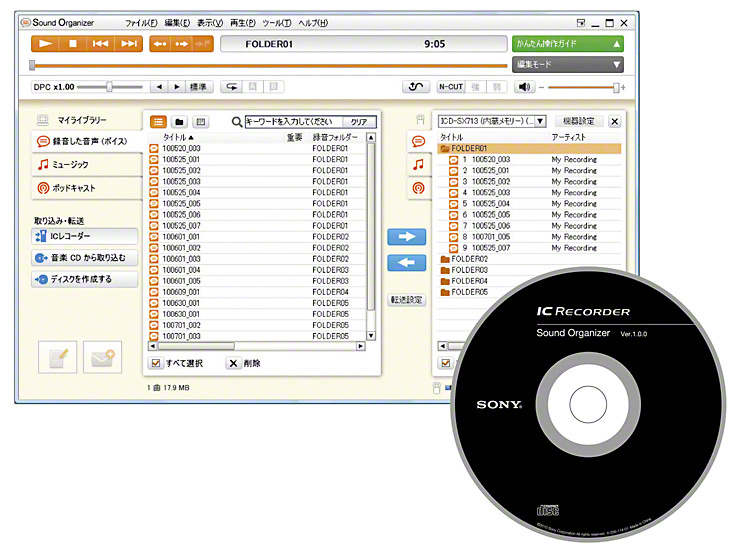Toggle the N-CUT noise cut button
Image resolution: width=740 pixels, height=555 pixels.
click(x=452, y=87)
